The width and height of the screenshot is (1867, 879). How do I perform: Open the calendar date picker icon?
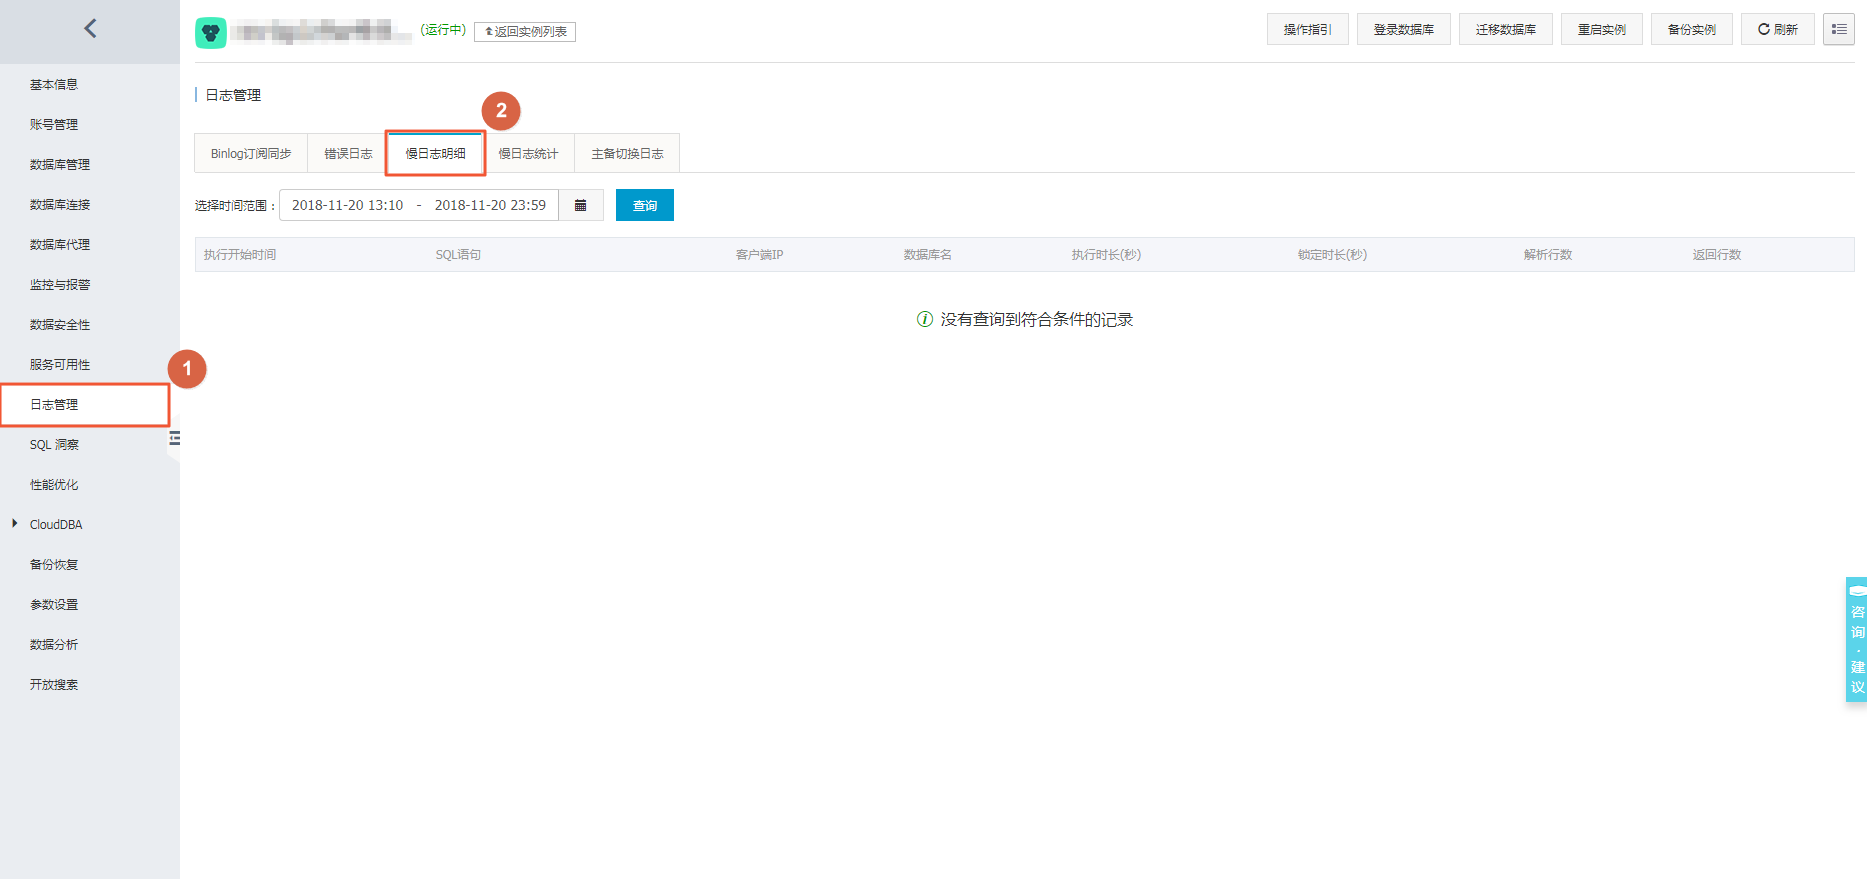580,205
